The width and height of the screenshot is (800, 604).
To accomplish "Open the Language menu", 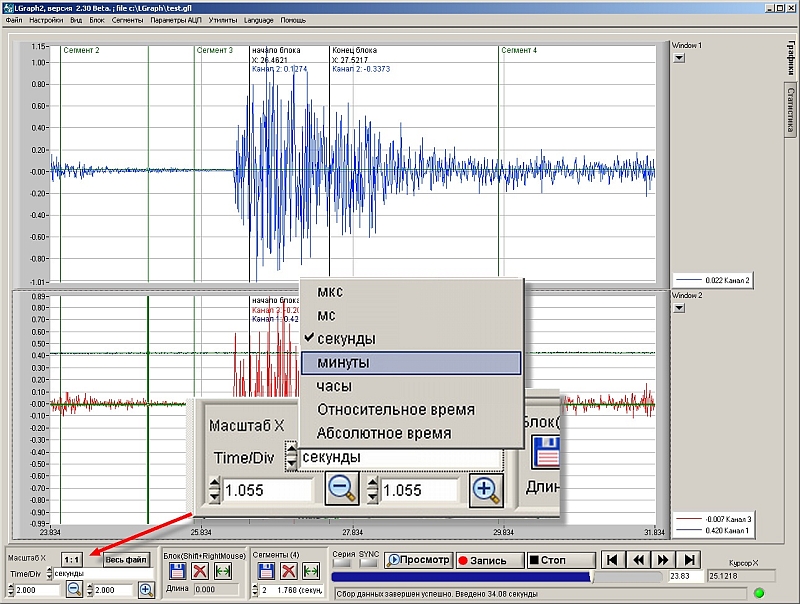I will tap(259, 20).
